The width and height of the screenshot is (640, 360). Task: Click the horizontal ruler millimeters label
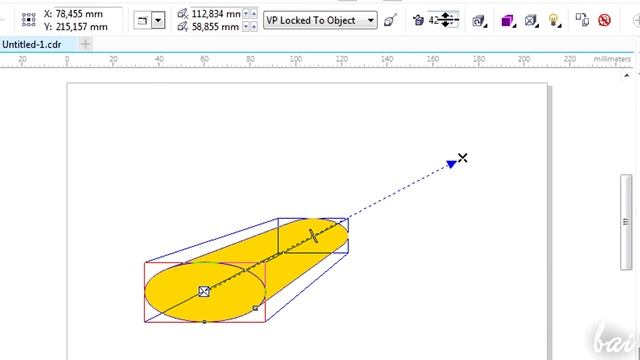click(x=612, y=59)
